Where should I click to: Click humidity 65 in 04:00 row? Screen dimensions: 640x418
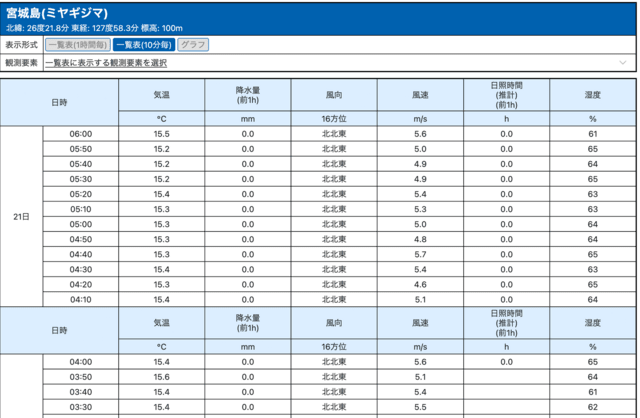[x=593, y=362]
